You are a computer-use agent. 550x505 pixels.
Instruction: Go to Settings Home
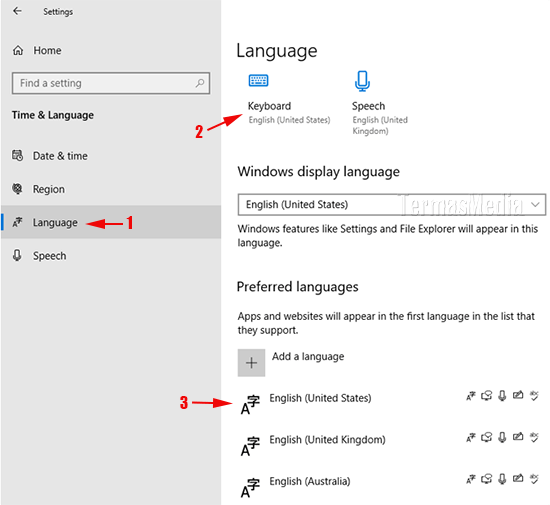pos(47,50)
